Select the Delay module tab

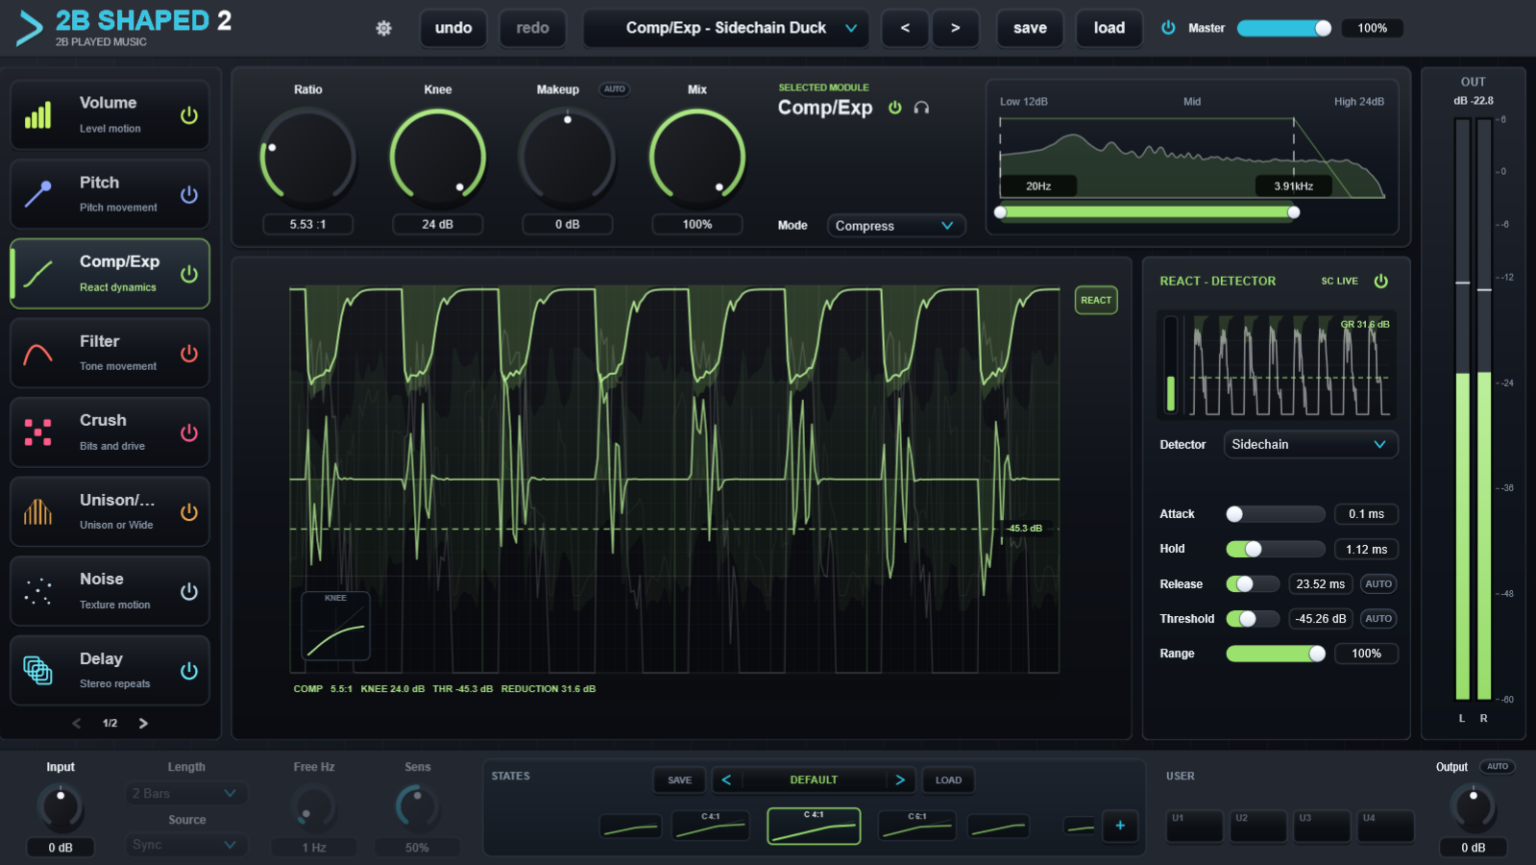110,670
